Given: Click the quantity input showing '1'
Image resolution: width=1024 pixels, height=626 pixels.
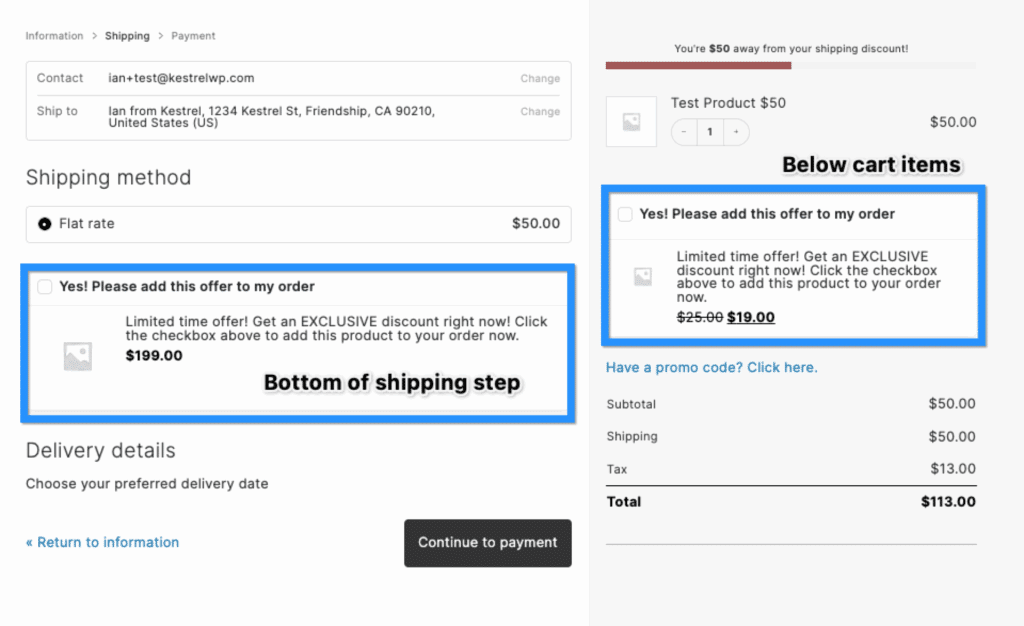Looking at the screenshot, I should click(x=709, y=131).
